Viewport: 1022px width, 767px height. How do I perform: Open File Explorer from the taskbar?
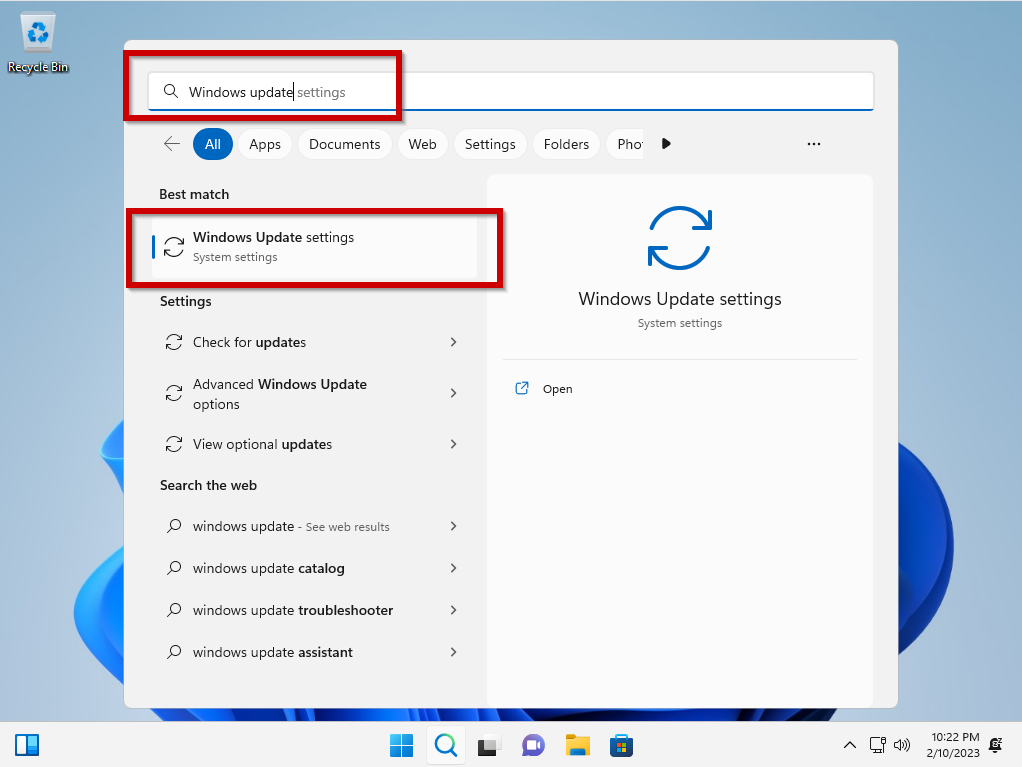pyautogui.click(x=577, y=745)
